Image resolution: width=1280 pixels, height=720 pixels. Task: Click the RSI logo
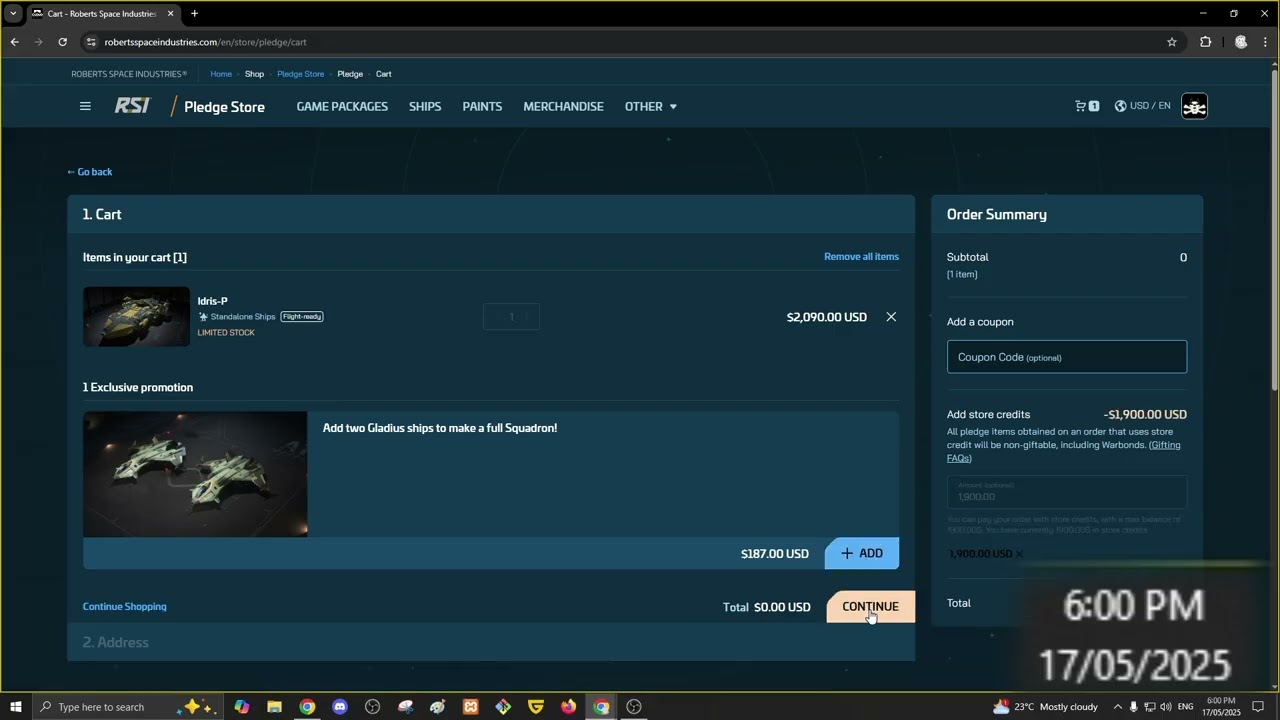[x=132, y=106]
